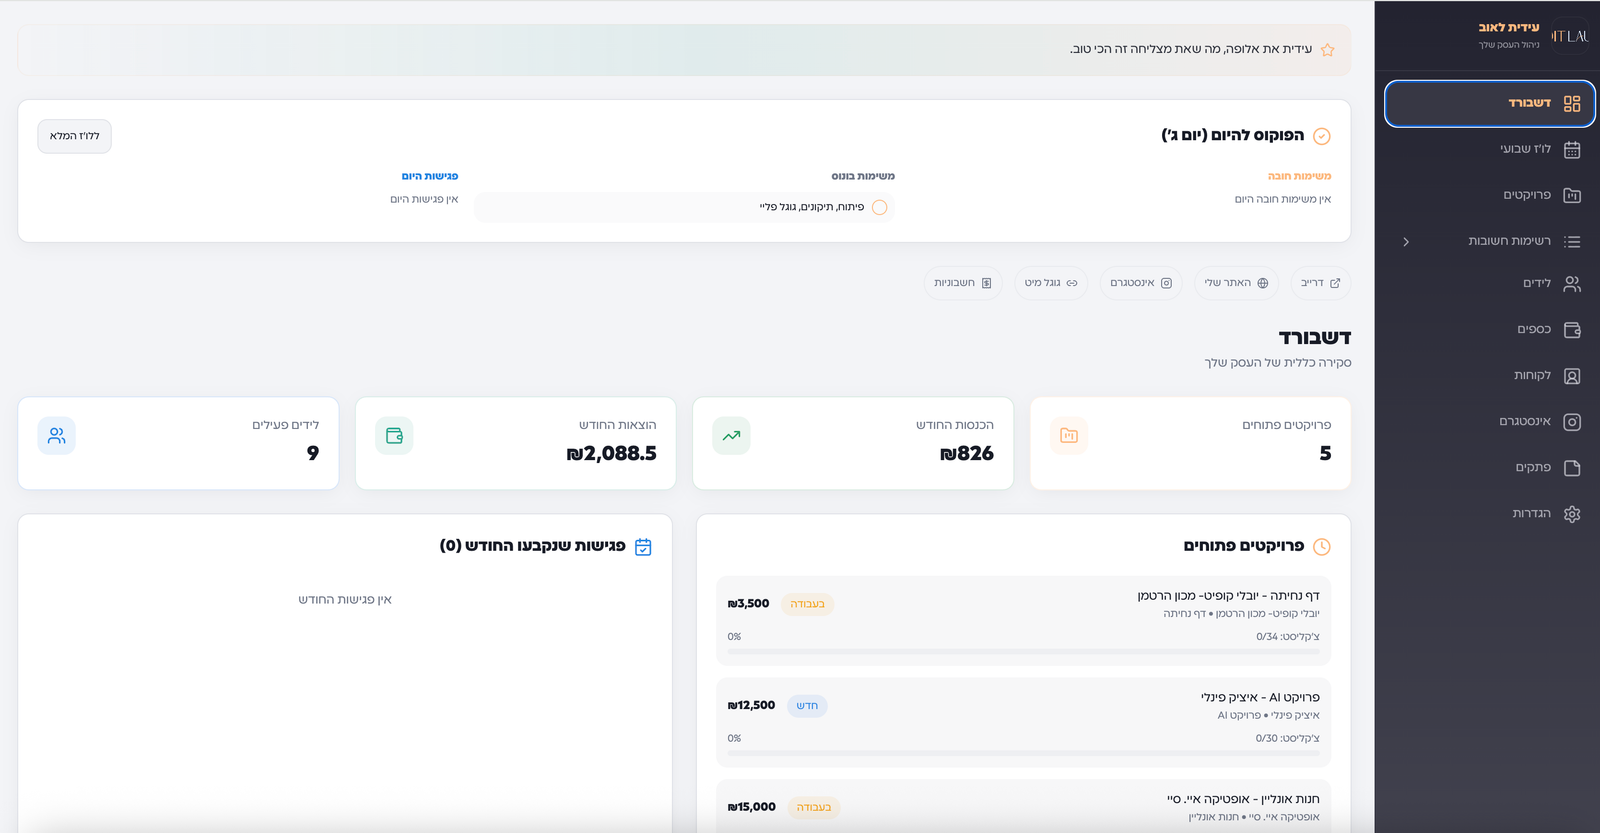This screenshot has height=833, width=1600.
Task: Click the star icon in the top banner
Action: [x=1327, y=50]
